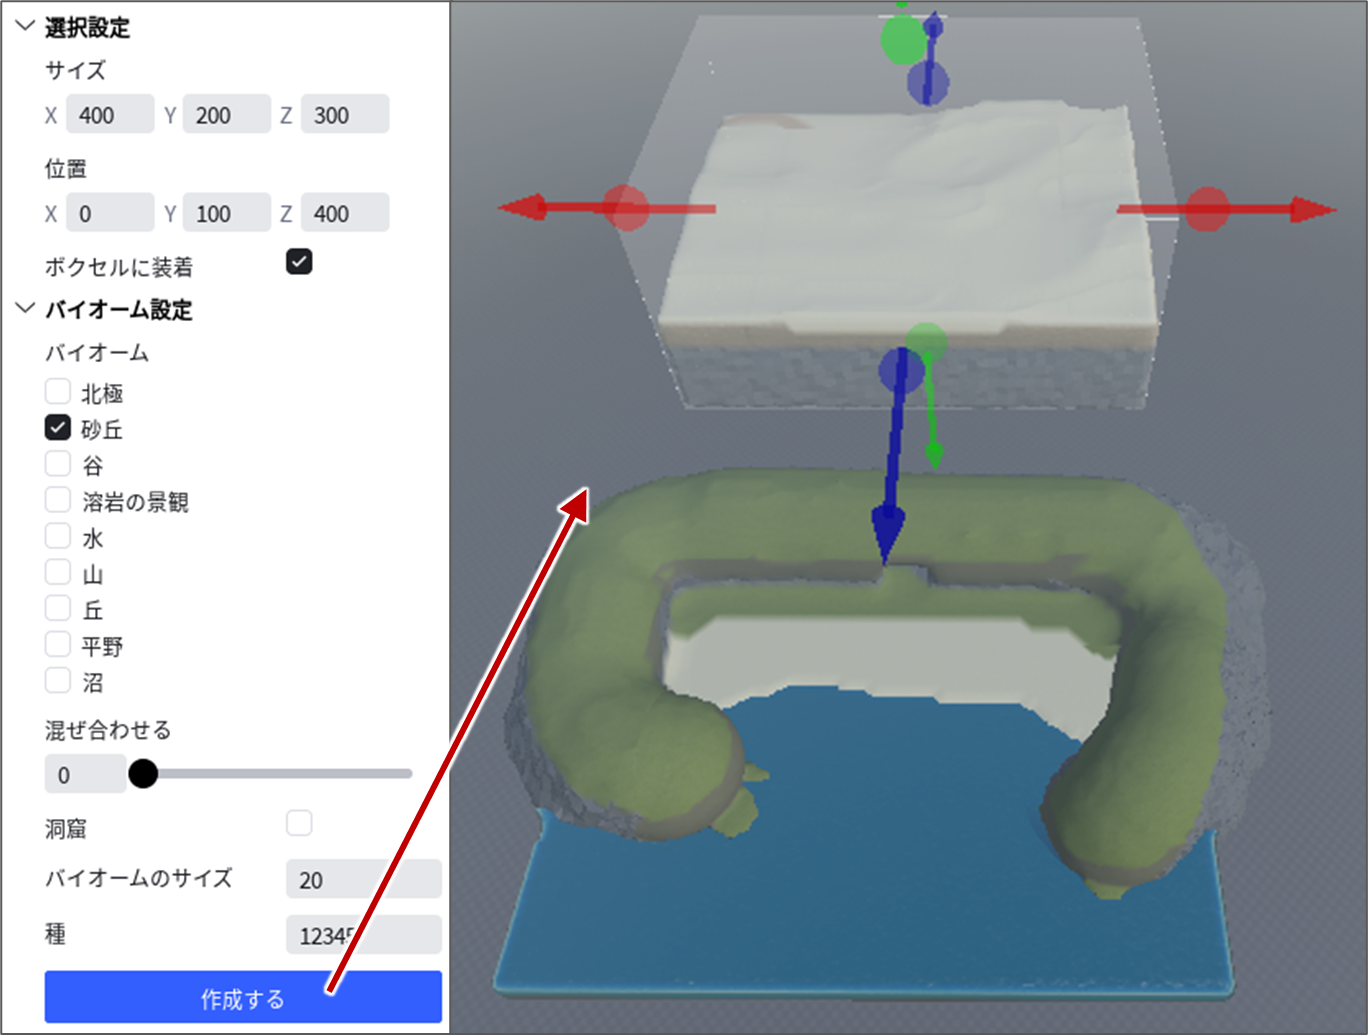
Task: Click the left red sphere scale handle
Action: coord(627,208)
